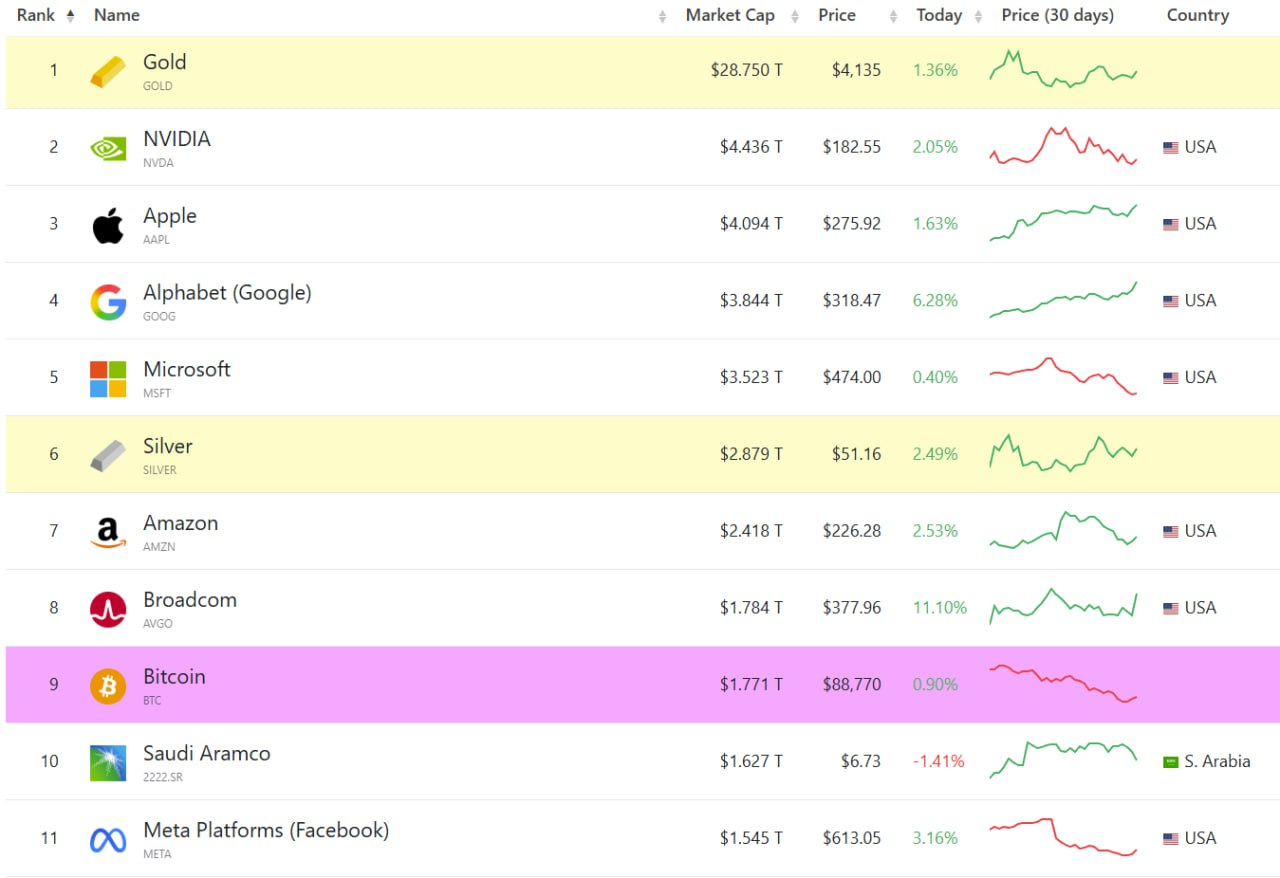The height and width of the screenshot is (878, 1280).
Task: Click Microsoft's 30-day price chart
Action: point(1063,376)
